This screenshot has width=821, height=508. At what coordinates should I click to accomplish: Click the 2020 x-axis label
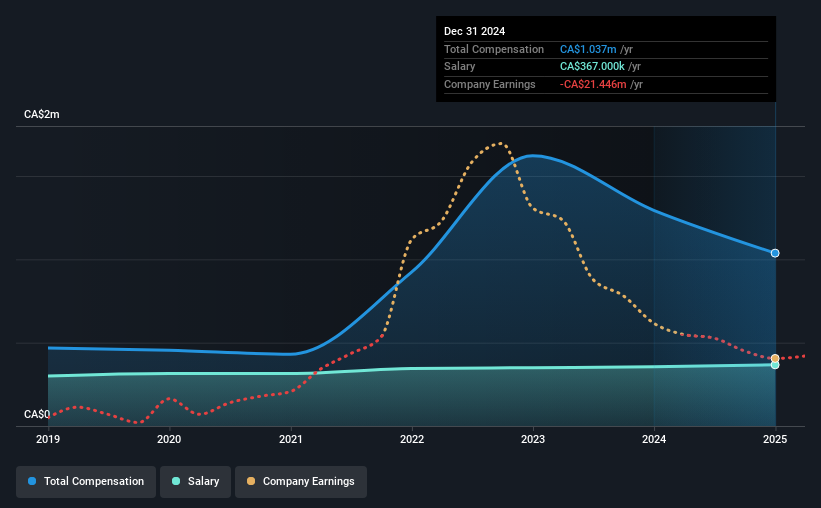169,439
